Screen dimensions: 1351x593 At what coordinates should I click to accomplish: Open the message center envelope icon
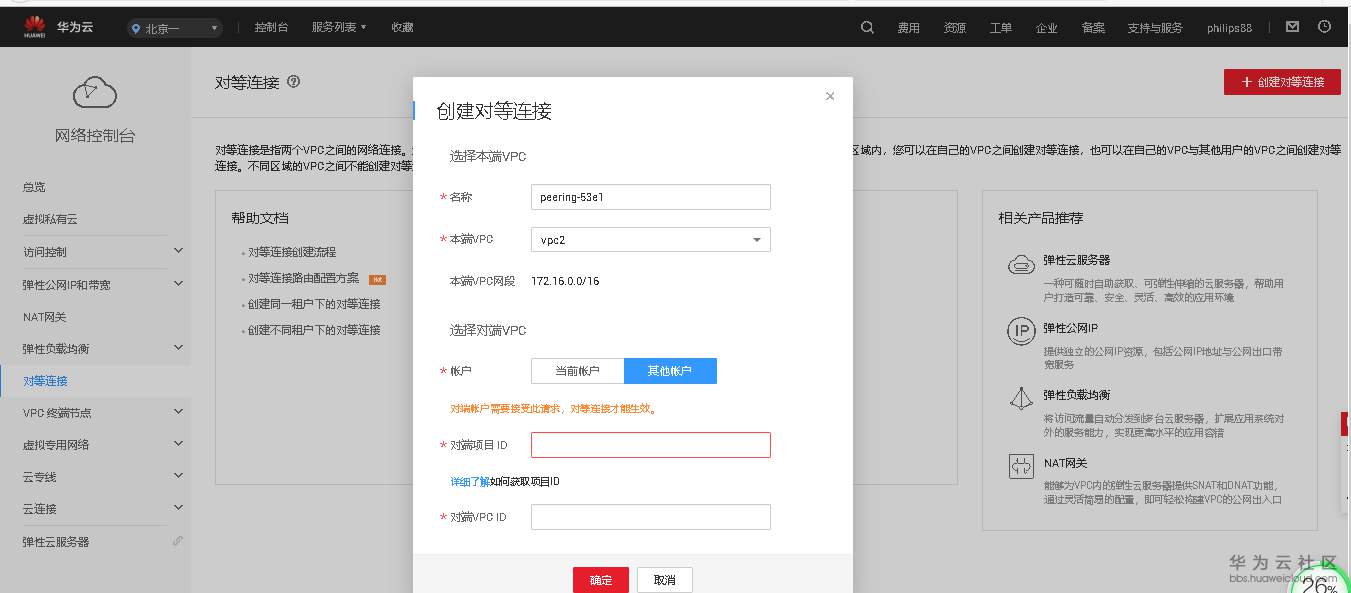click(x=1293, y=27)
